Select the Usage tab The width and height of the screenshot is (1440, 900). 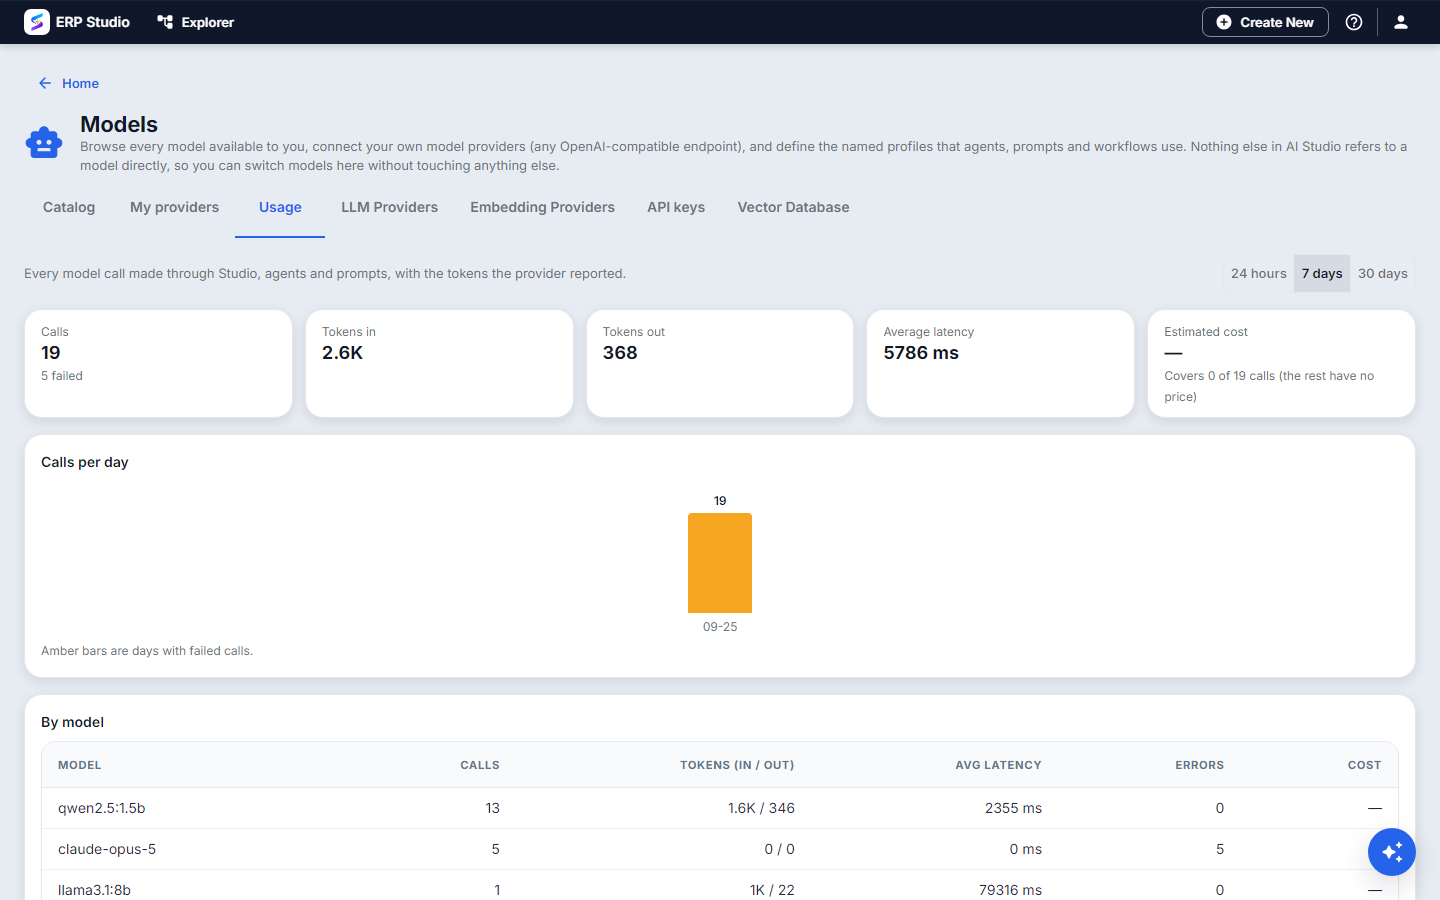pos(280,207)
